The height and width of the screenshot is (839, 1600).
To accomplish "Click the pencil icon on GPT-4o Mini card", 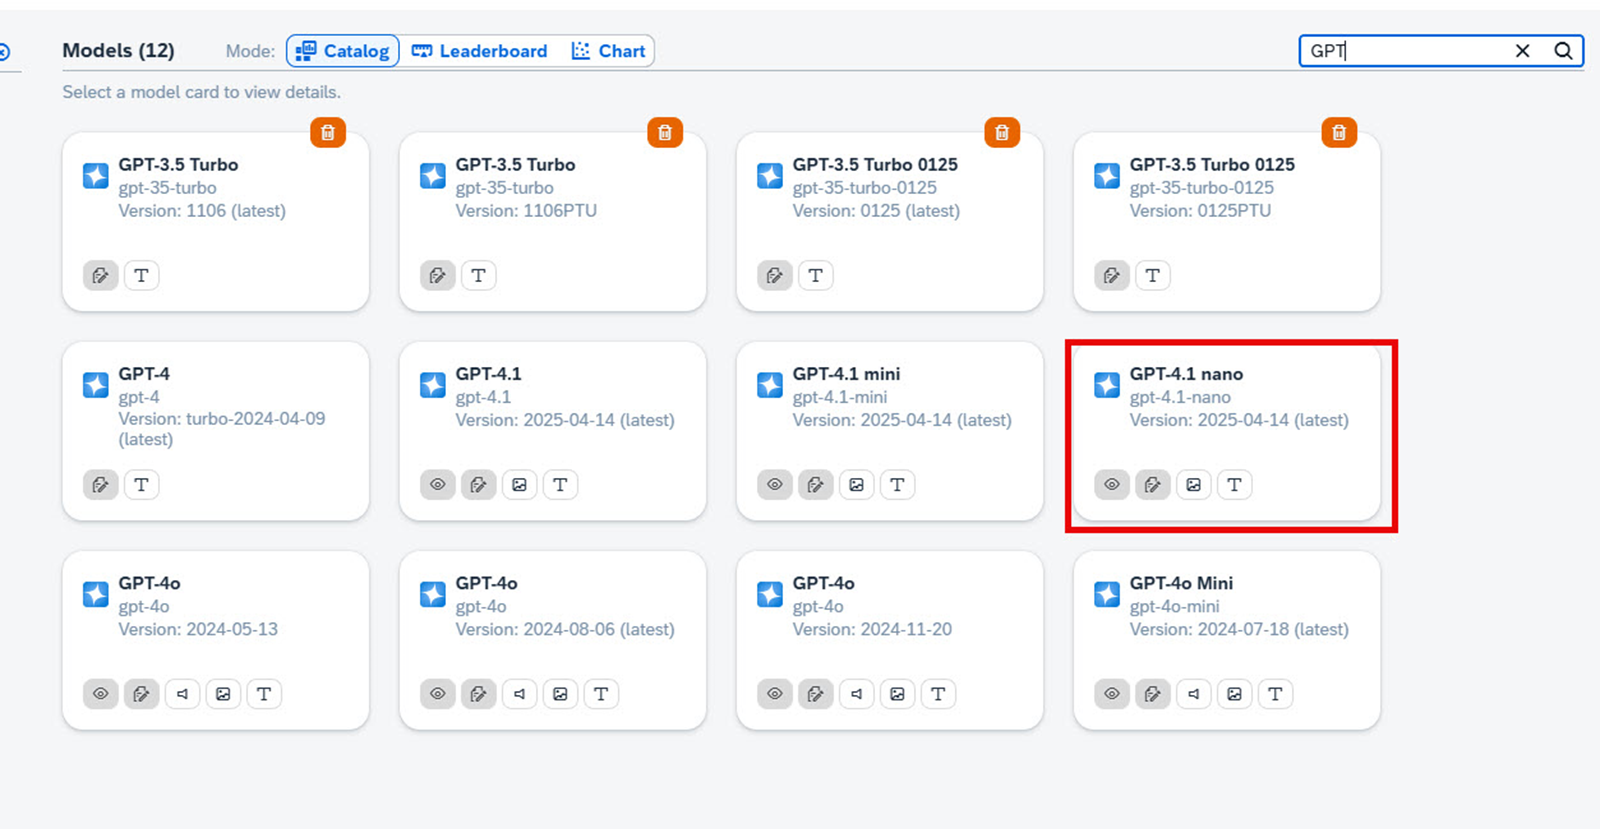I will 1152,694.
